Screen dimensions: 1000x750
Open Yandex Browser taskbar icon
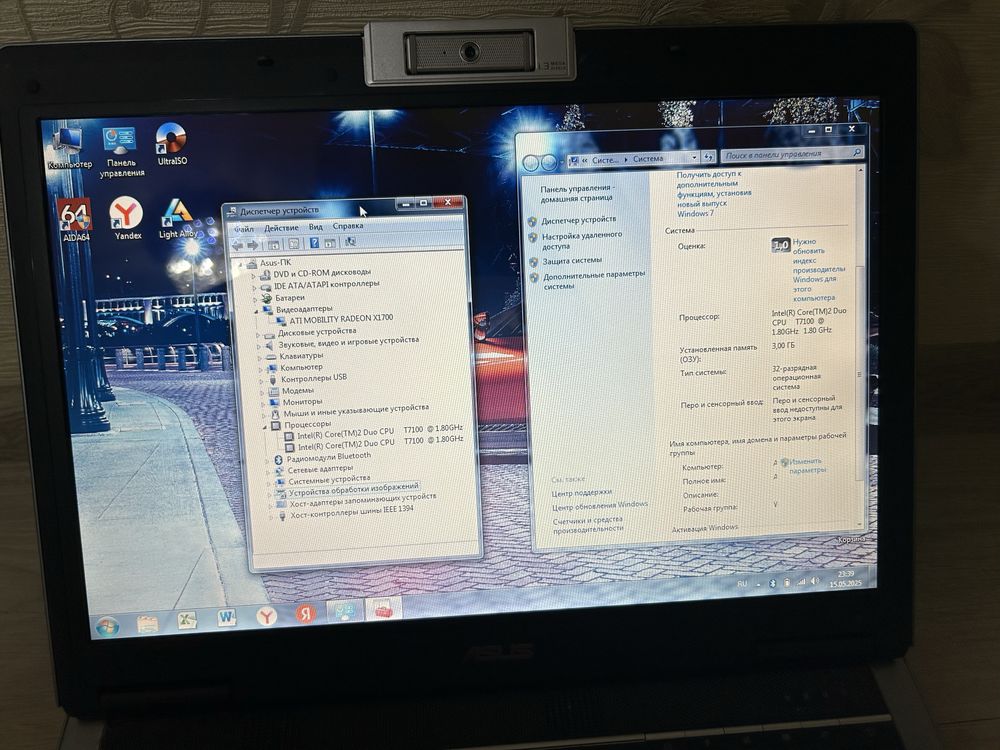pyautogui.click(x=267, y=615)
